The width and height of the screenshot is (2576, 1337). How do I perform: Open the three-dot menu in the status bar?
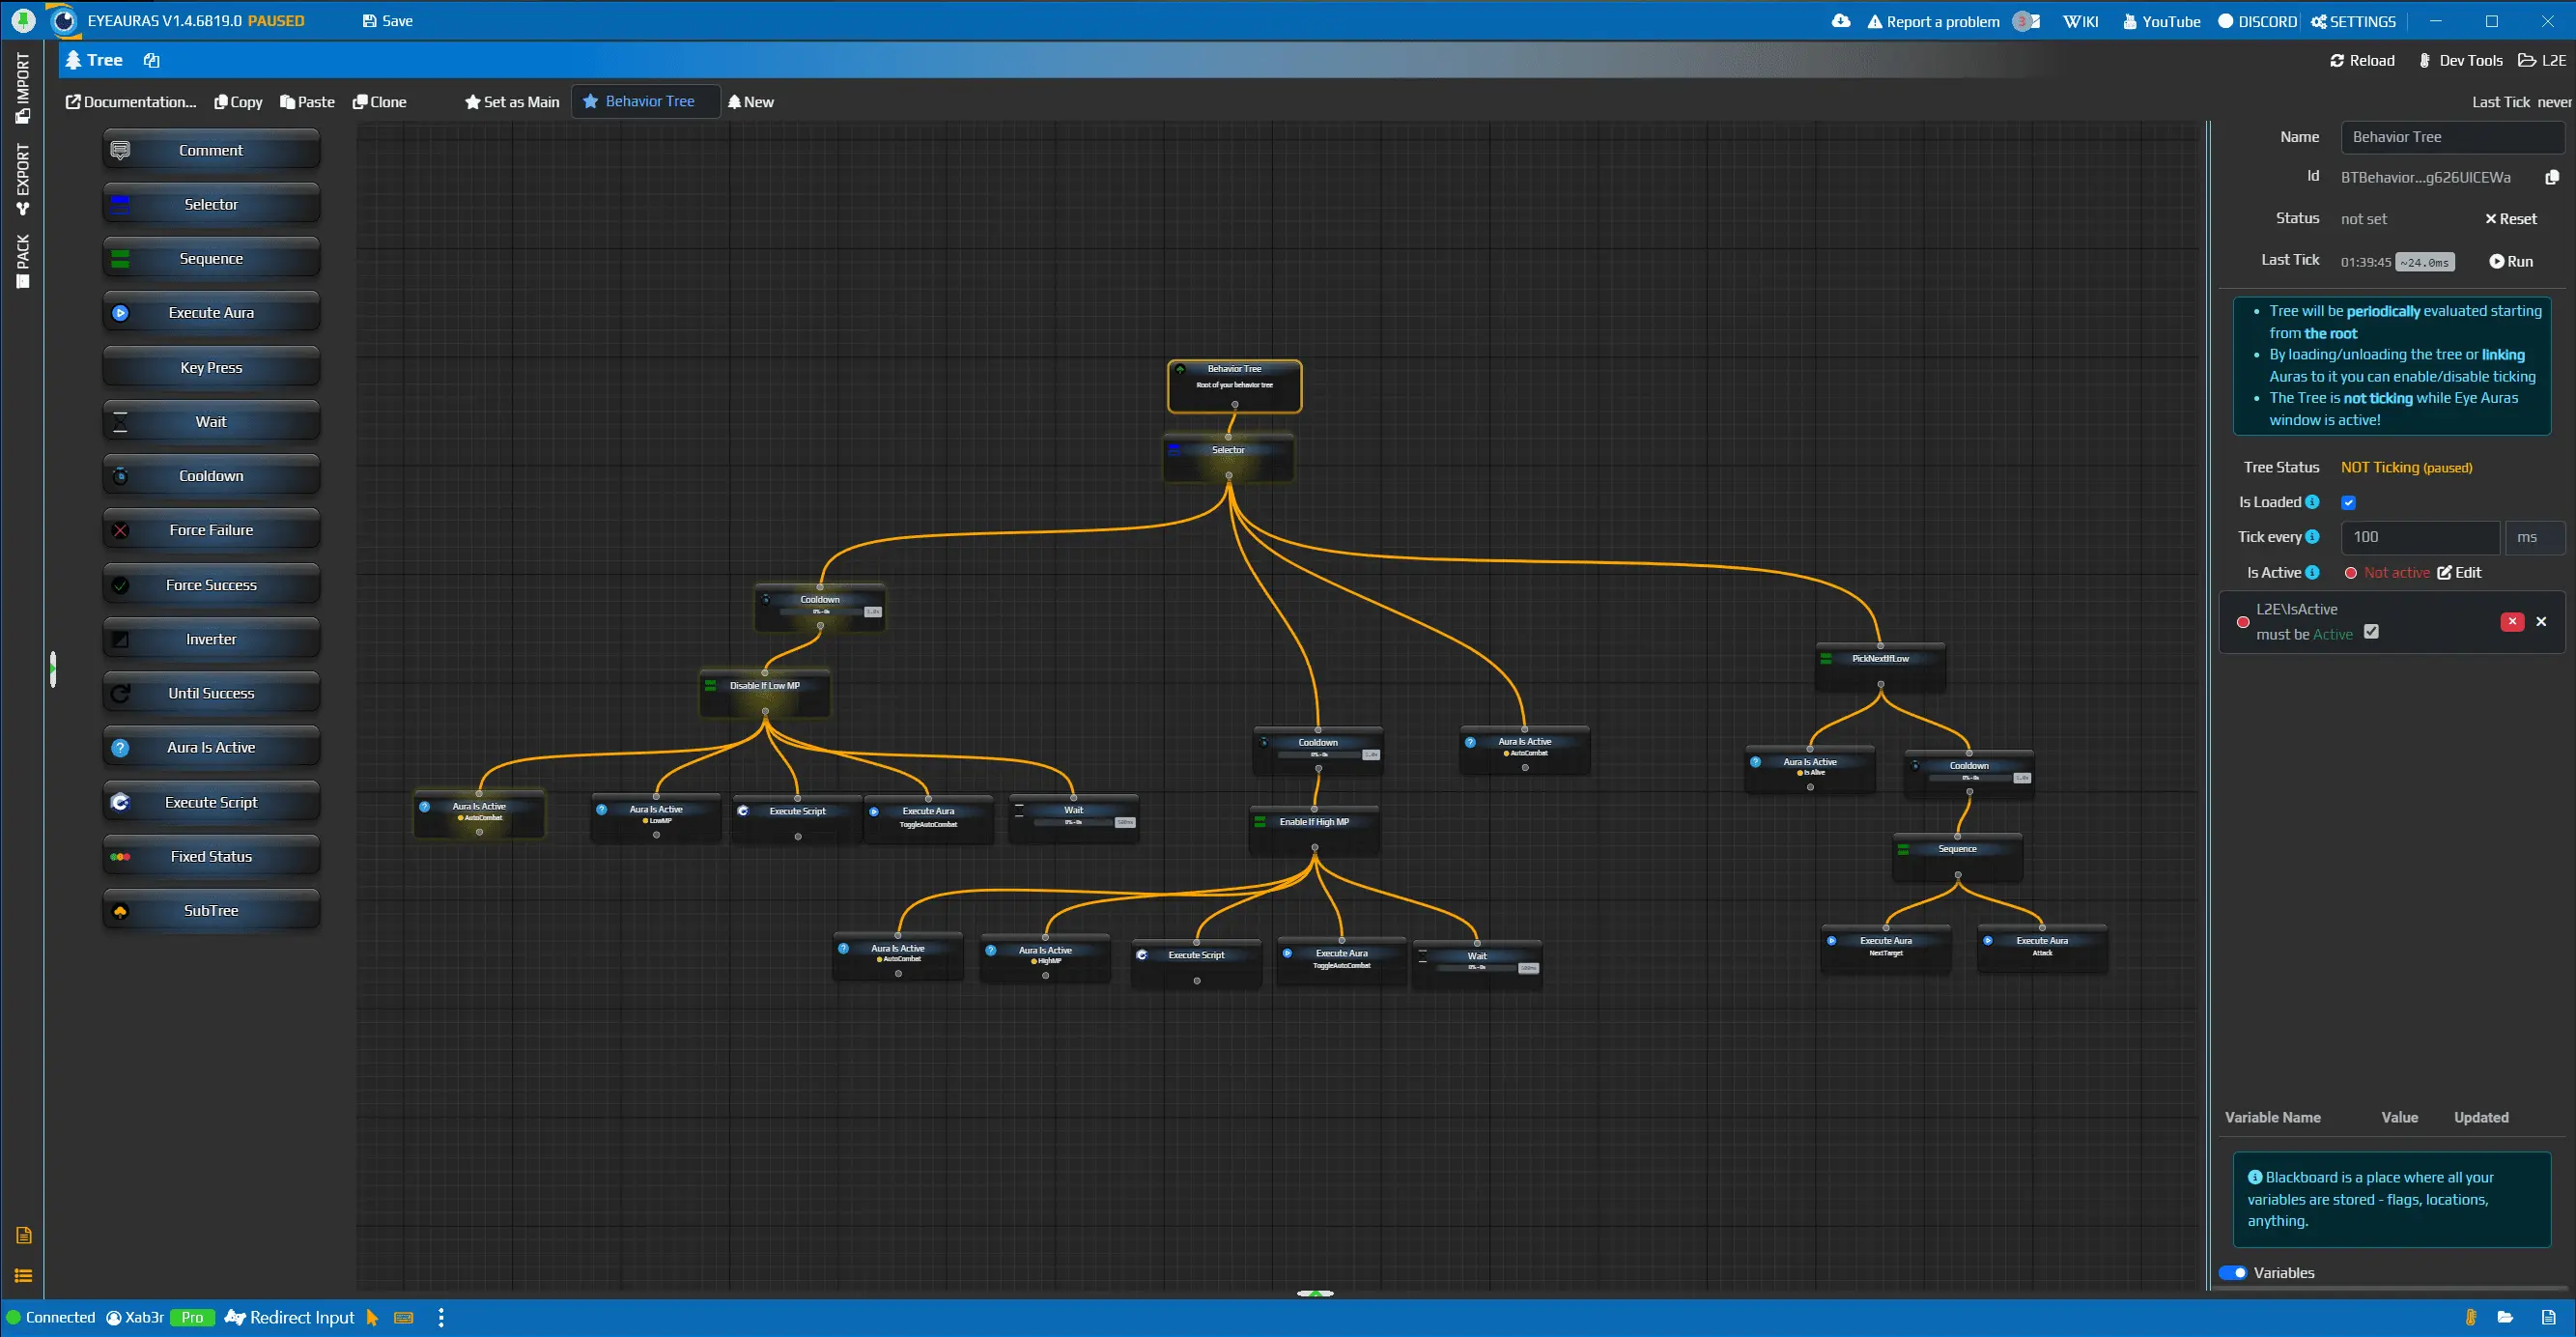pyautogui.click(x=441, y=1318)
